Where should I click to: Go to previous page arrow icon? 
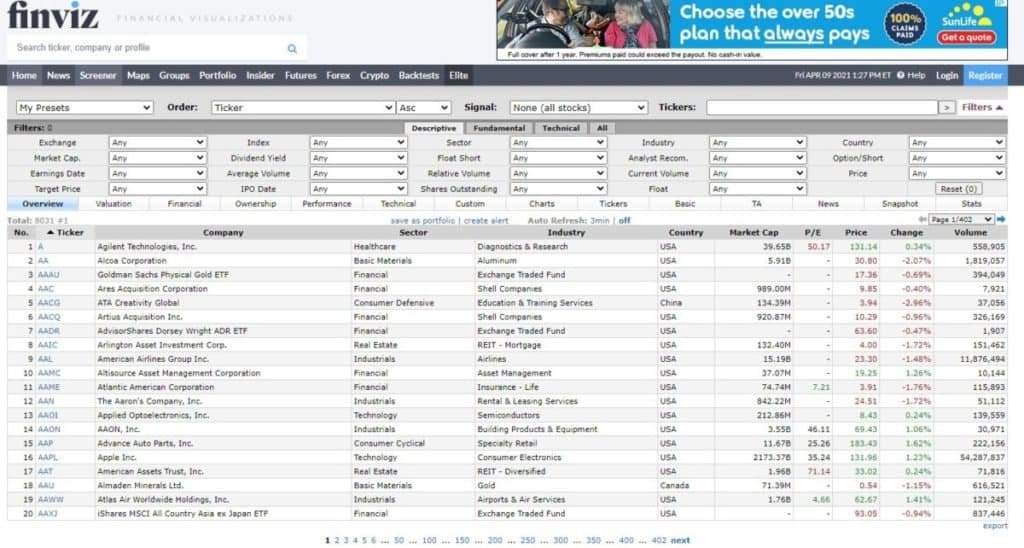(922, 219)
